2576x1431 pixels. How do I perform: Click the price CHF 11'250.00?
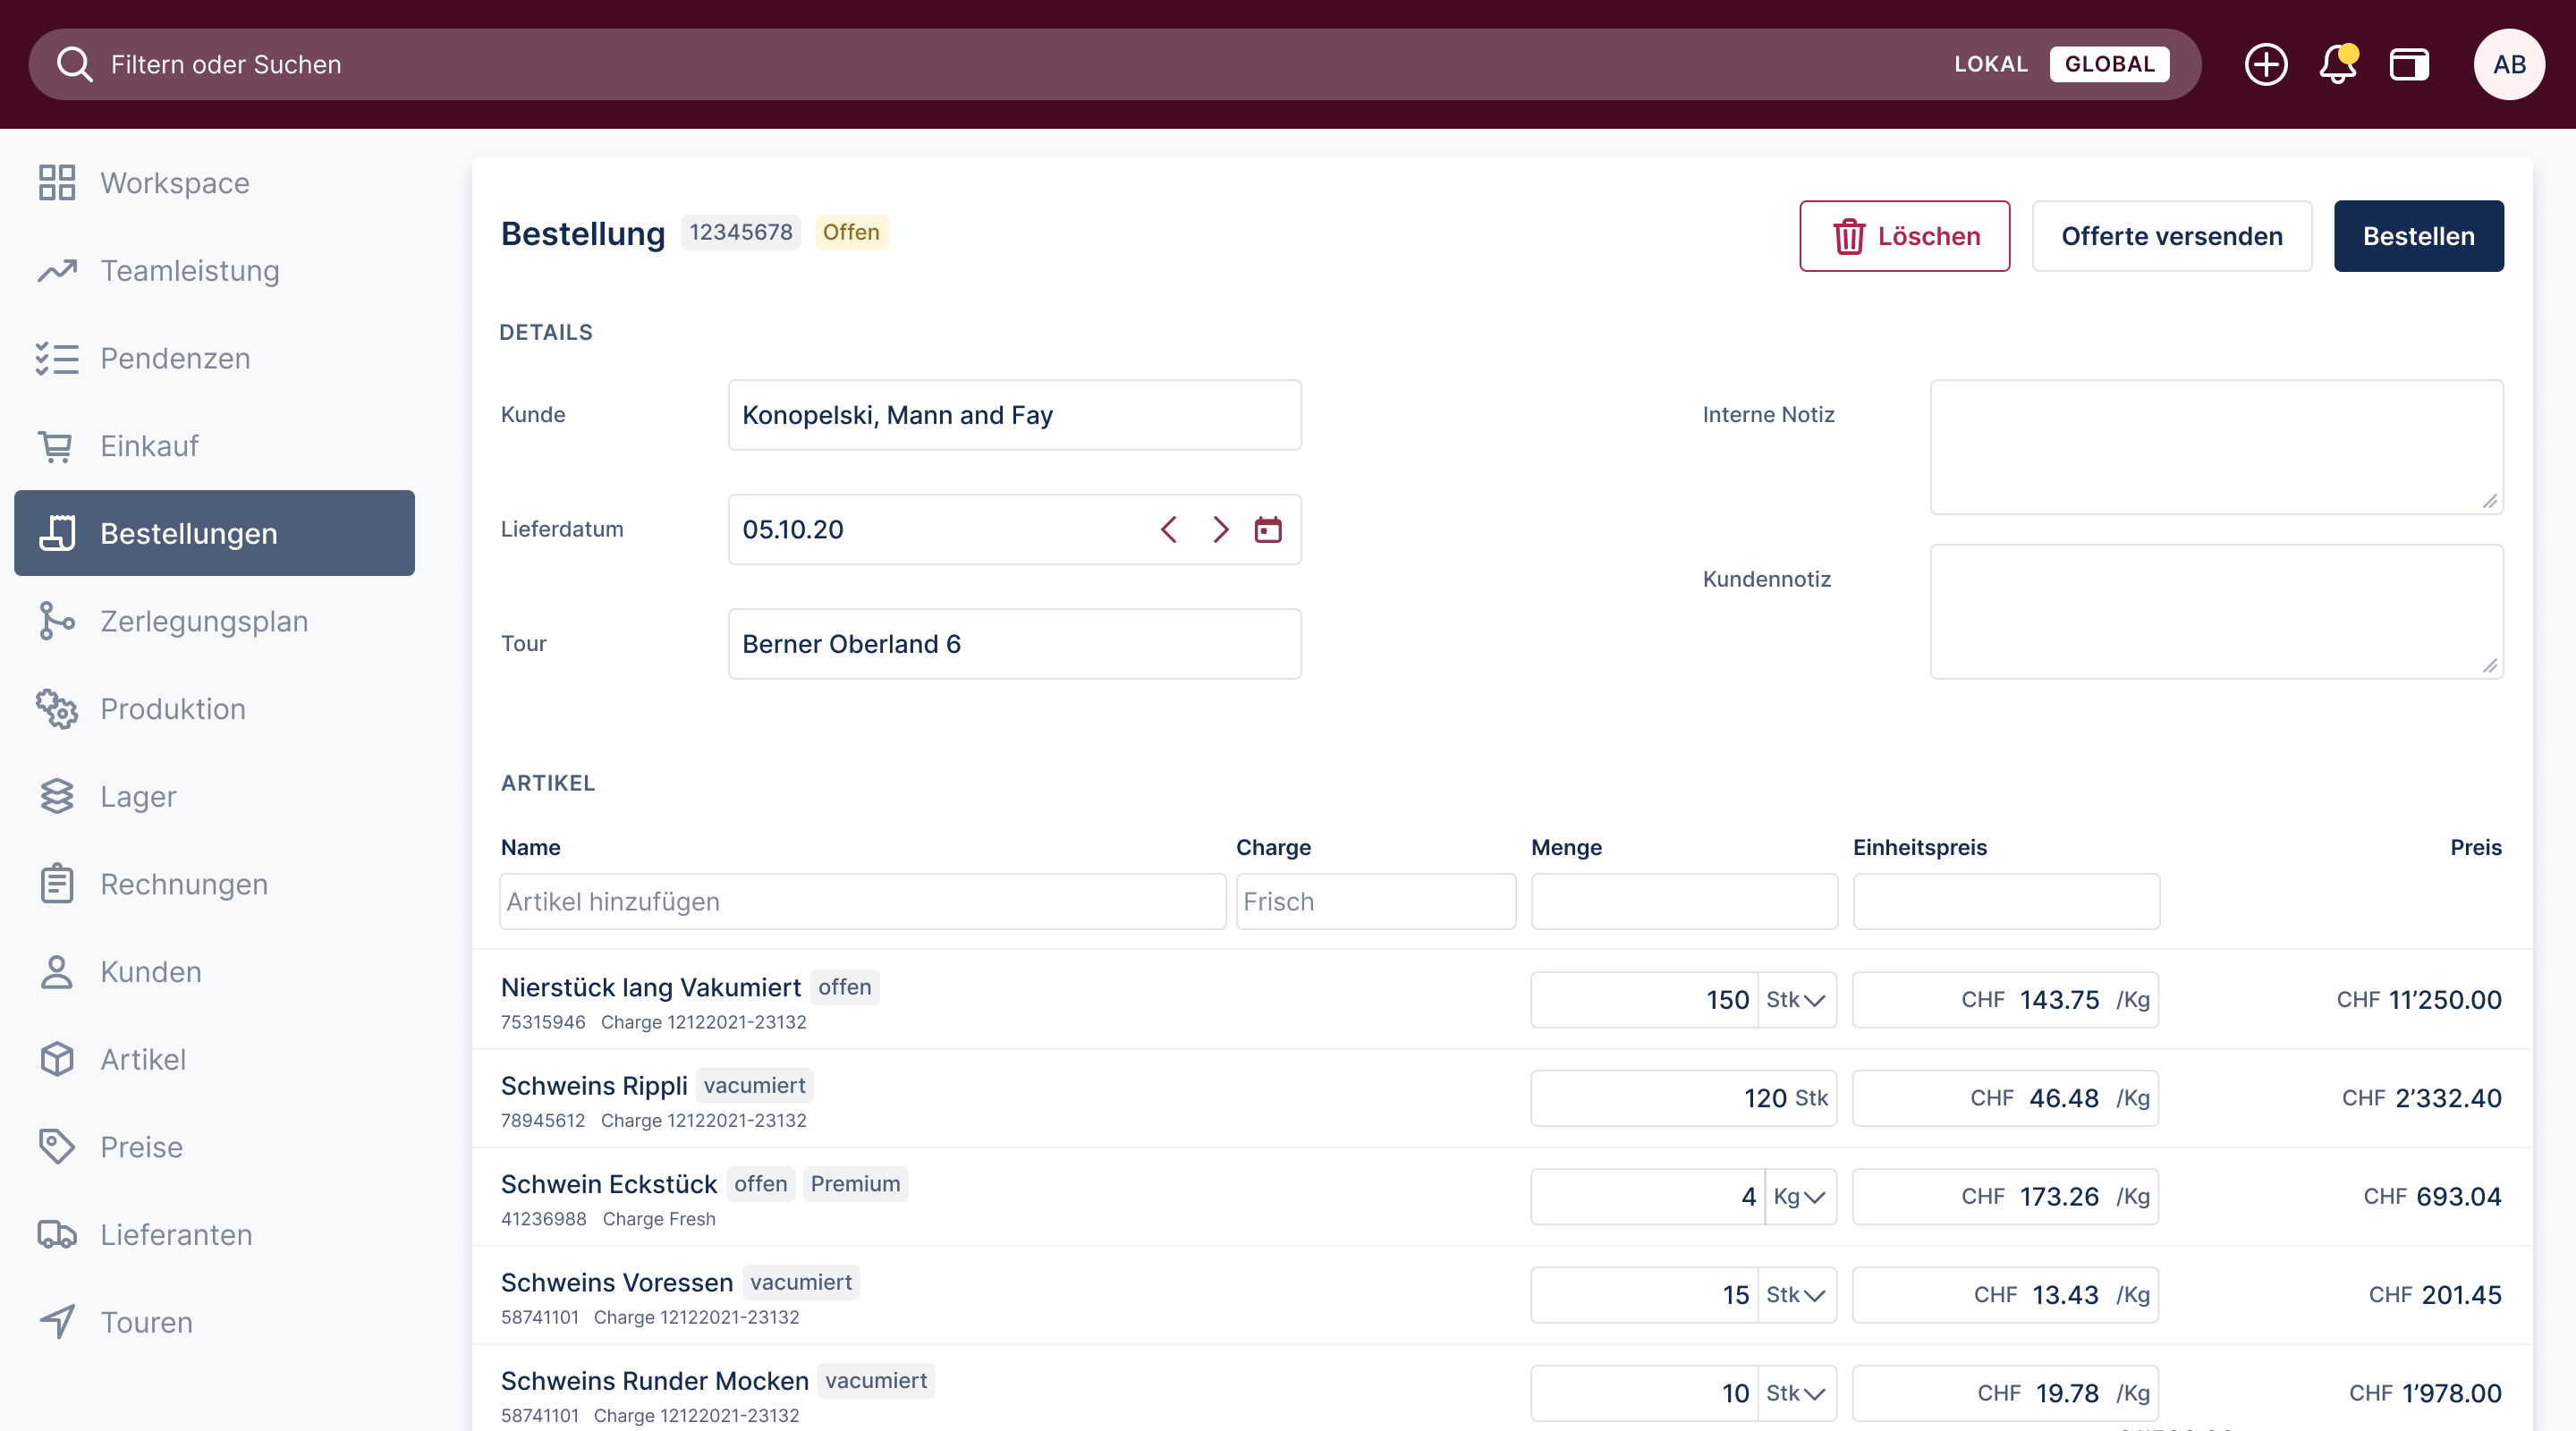[2418, 1000]
